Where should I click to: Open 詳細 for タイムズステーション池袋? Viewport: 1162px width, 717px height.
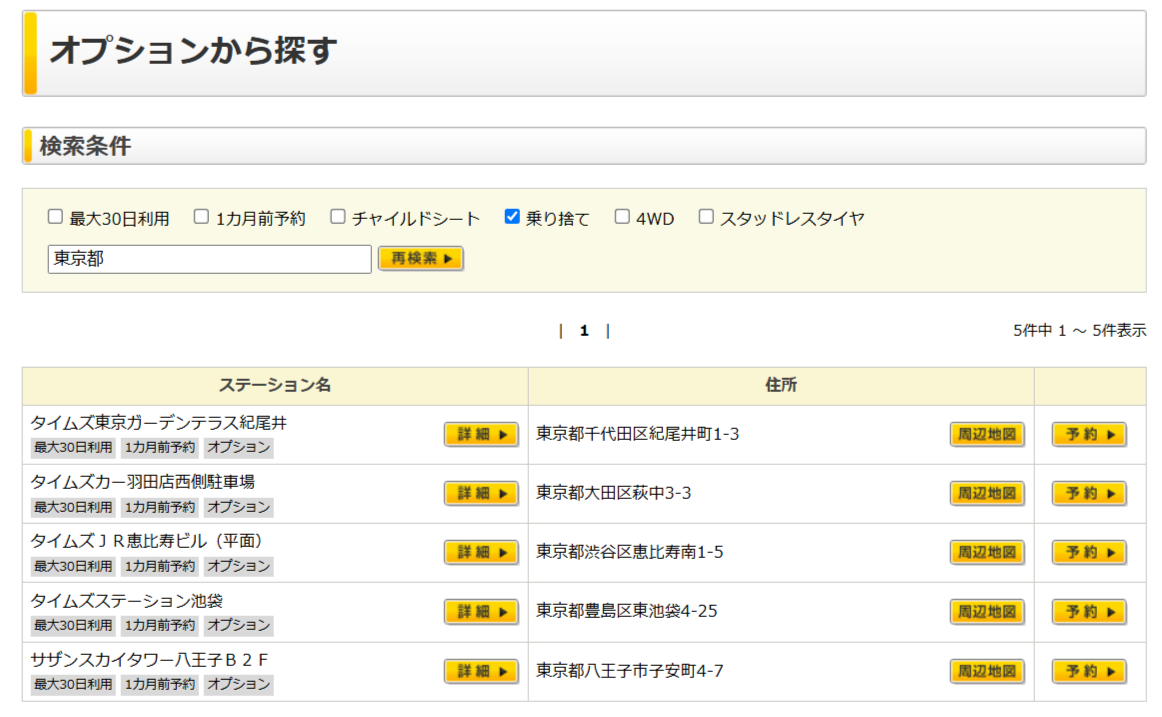pos(481,612)
